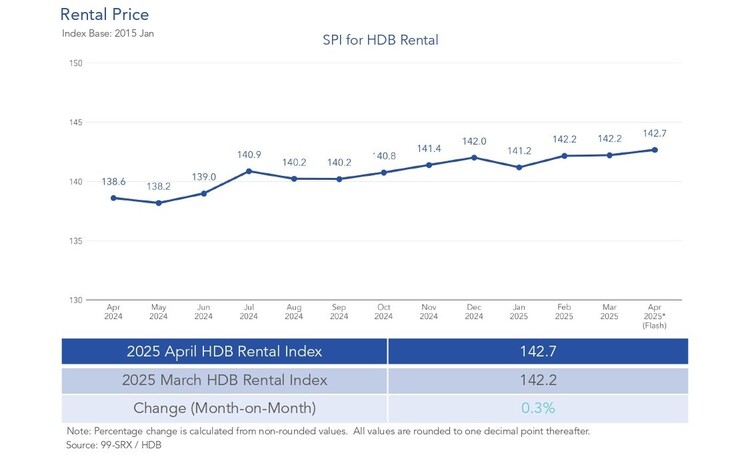Select the 'Oct 2024' x-axis label

[x=384, y=311]
